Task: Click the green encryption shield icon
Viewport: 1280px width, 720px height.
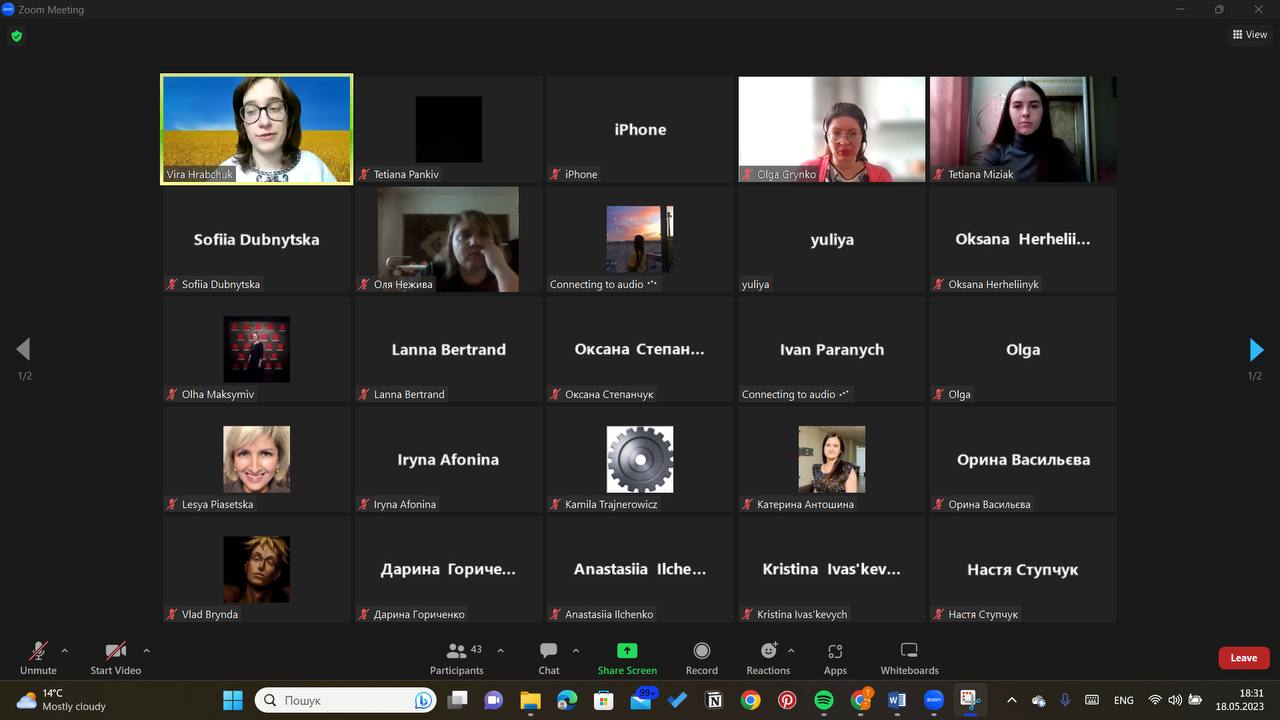Action: point(16,36)
